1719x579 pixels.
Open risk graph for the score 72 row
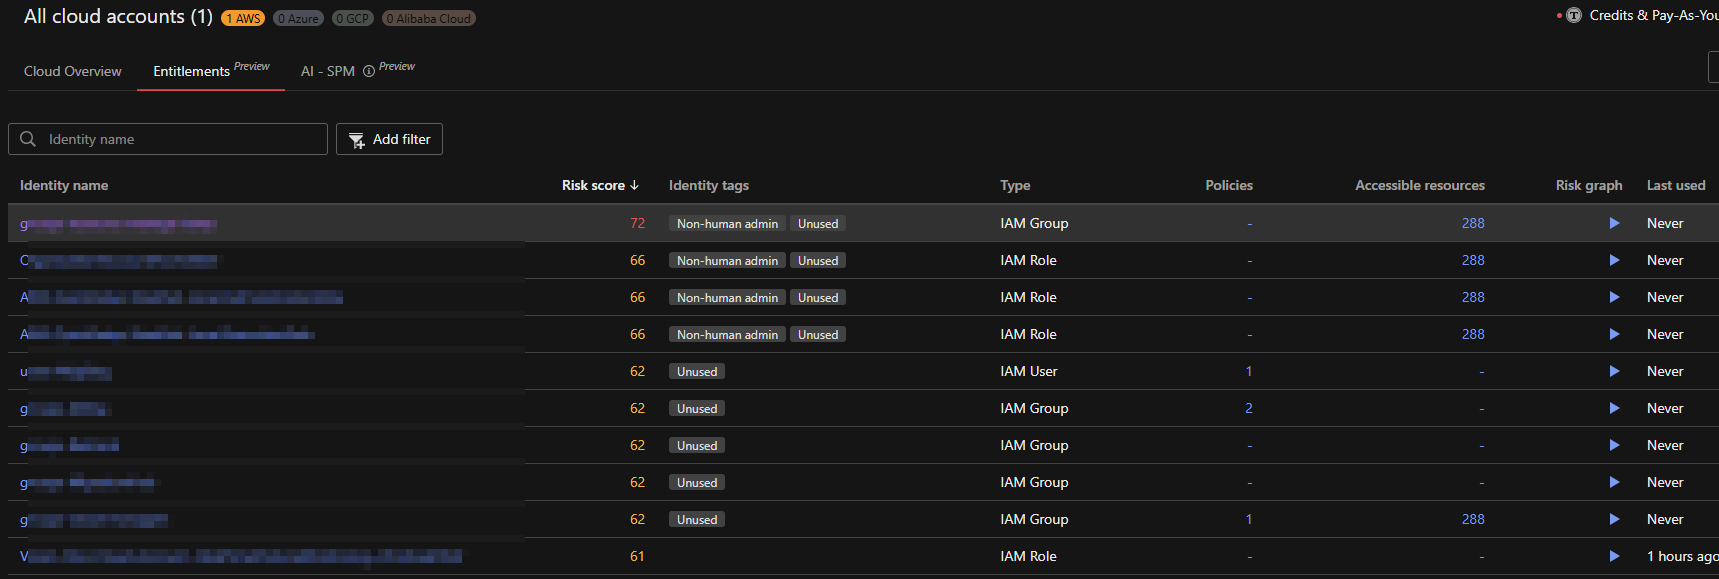tap(1613, 223)
